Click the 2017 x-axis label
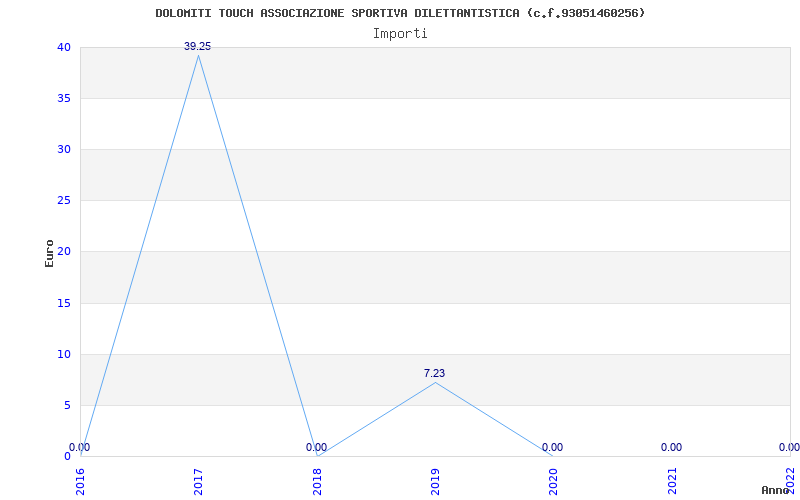800x500 pixels. 198,483
